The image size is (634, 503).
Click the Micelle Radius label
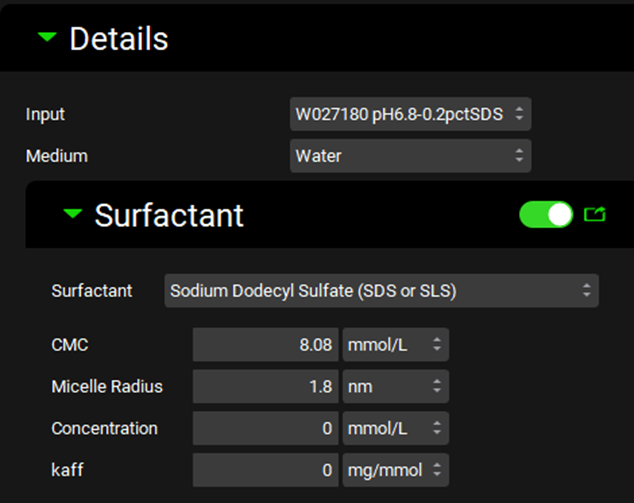coord(107,386)
